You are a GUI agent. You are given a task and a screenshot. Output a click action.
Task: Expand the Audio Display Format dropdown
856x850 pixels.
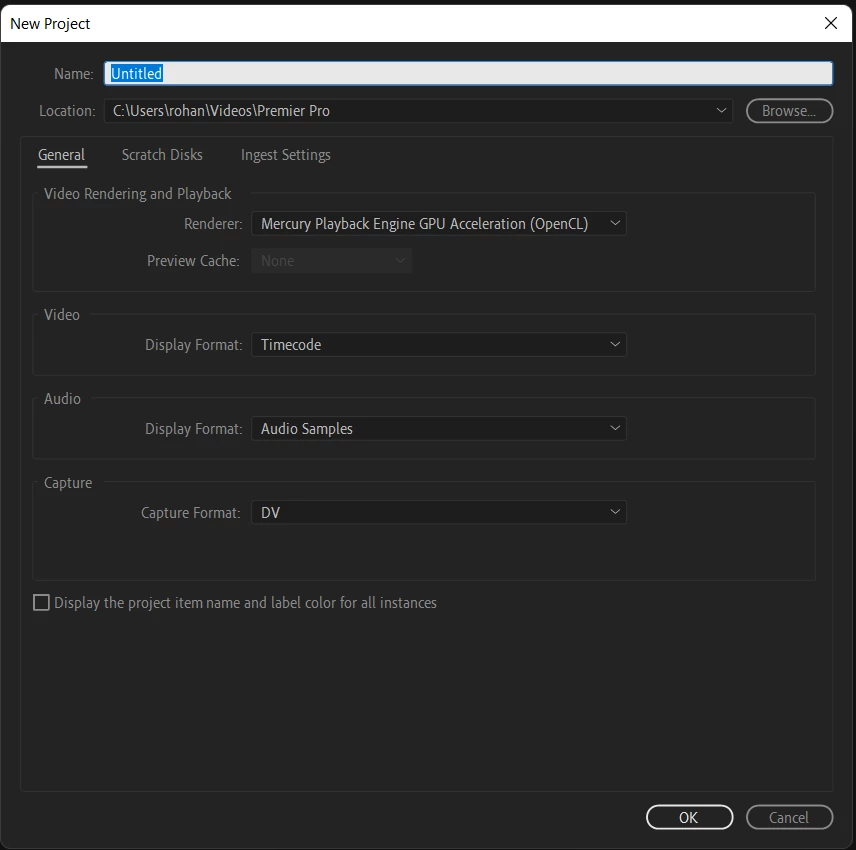point(438,429)
